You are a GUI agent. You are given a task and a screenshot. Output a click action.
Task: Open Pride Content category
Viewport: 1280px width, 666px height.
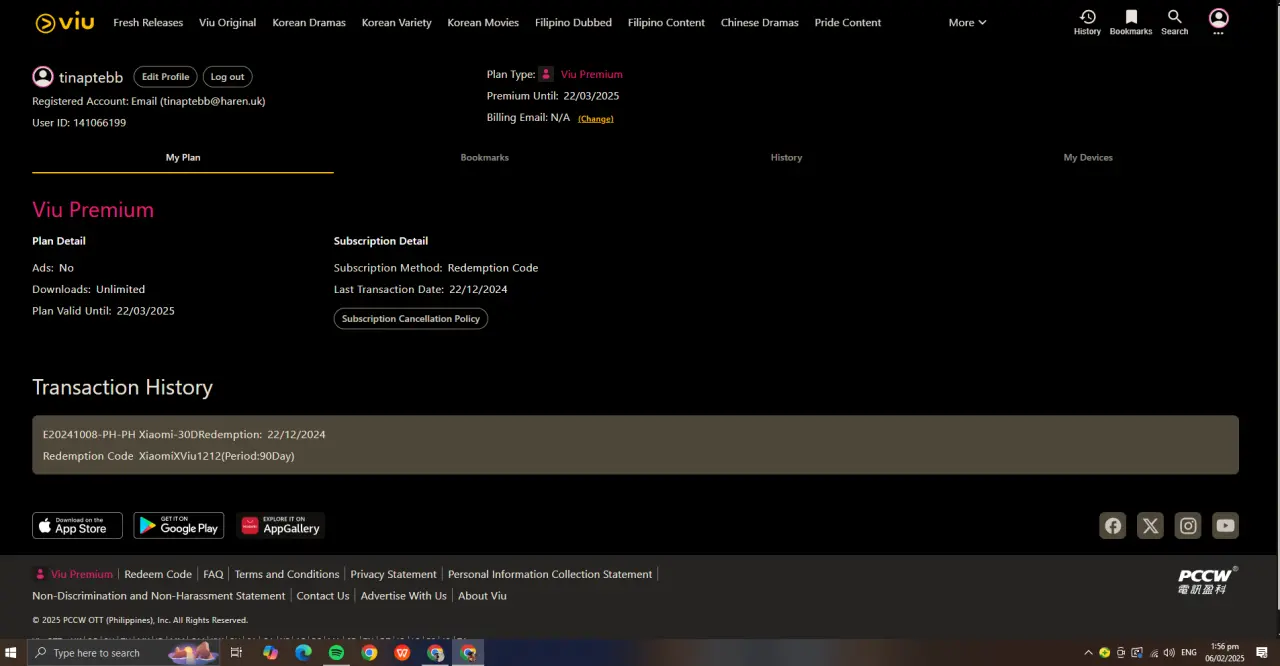(x=848, y=22)
